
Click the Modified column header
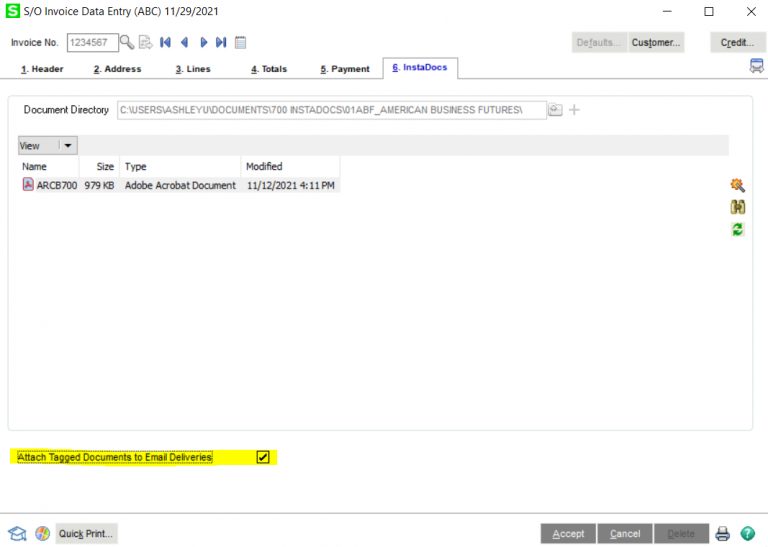pos(265,166)
